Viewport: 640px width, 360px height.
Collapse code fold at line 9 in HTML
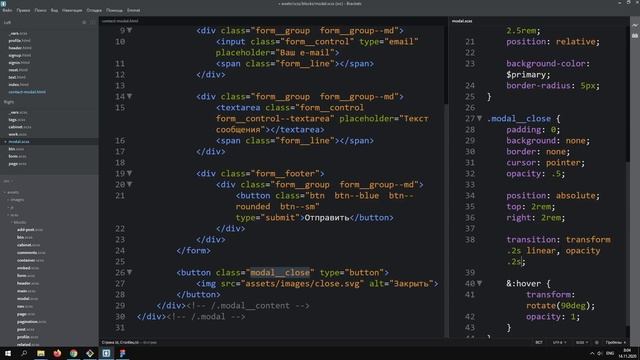(x=129, y=30)
